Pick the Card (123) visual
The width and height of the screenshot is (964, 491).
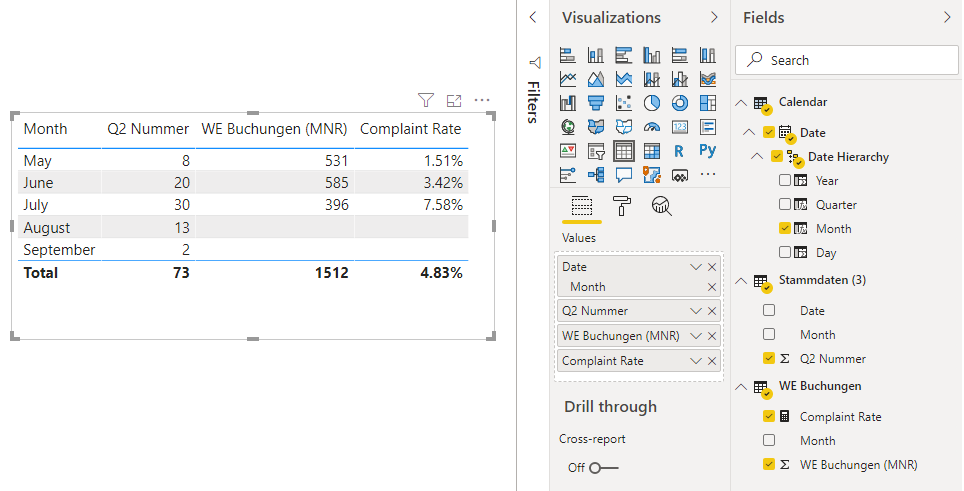[679, 127]
